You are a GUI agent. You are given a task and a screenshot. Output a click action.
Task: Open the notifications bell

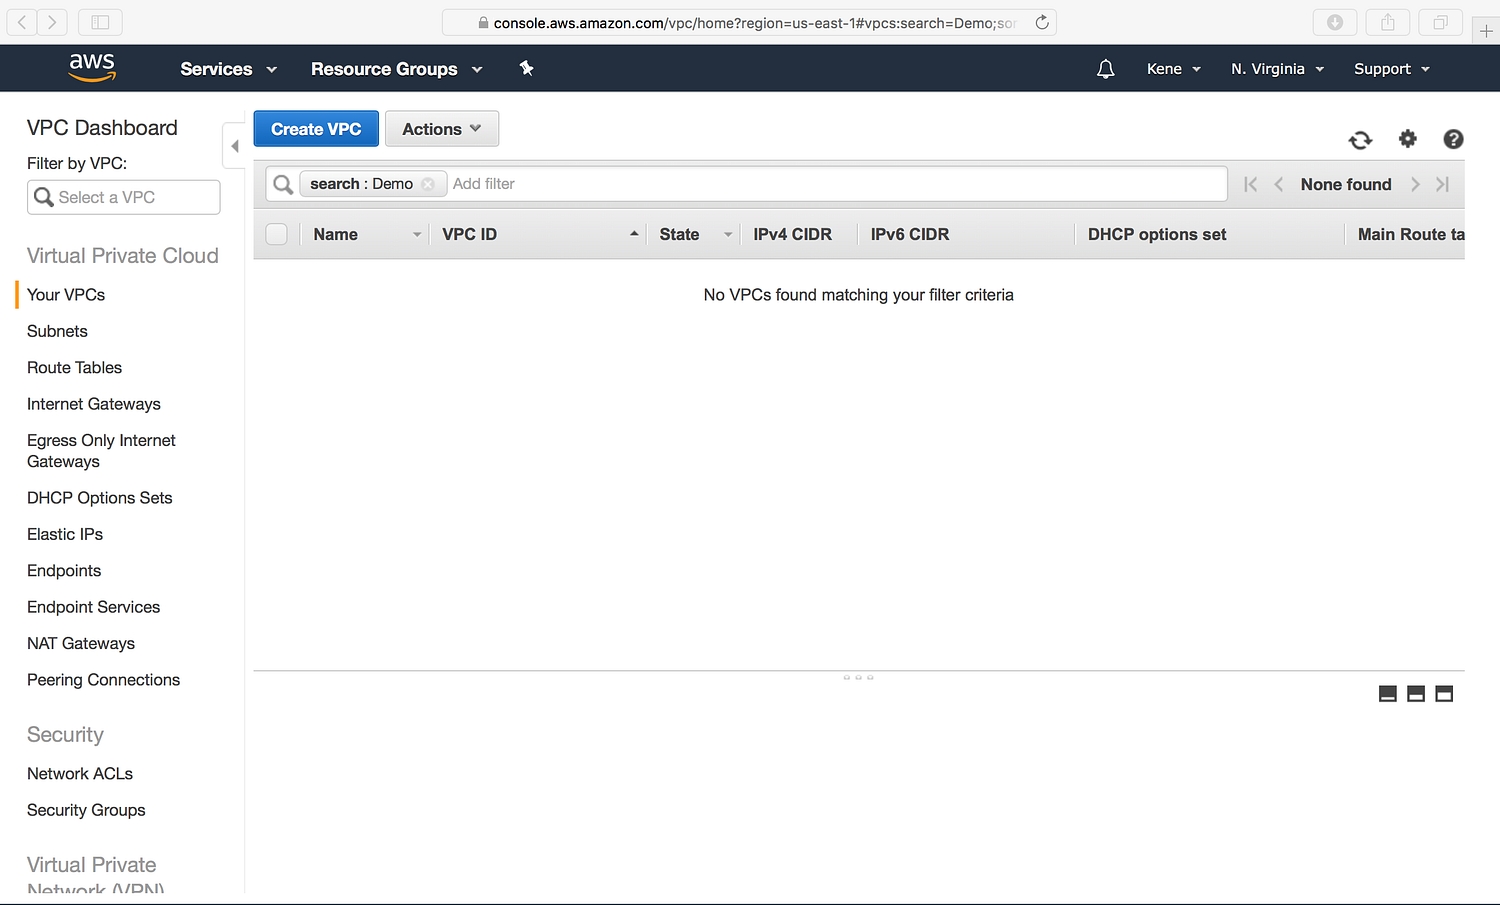point(1105,69)
